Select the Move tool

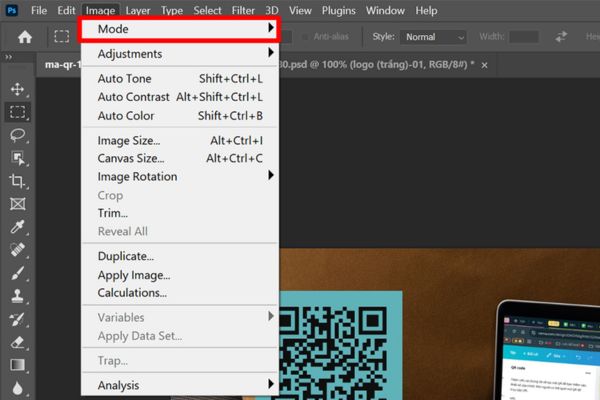17,89
